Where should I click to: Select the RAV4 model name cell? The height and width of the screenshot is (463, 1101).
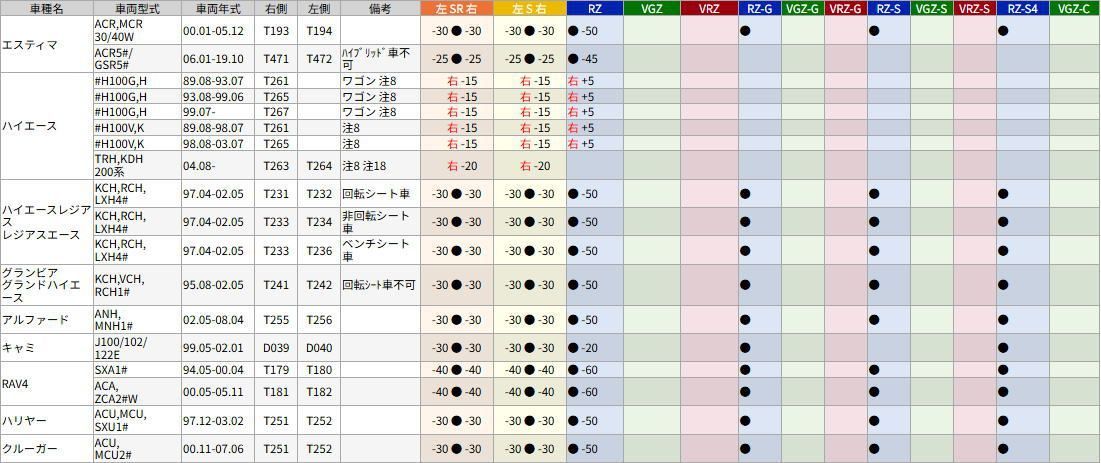46,384
